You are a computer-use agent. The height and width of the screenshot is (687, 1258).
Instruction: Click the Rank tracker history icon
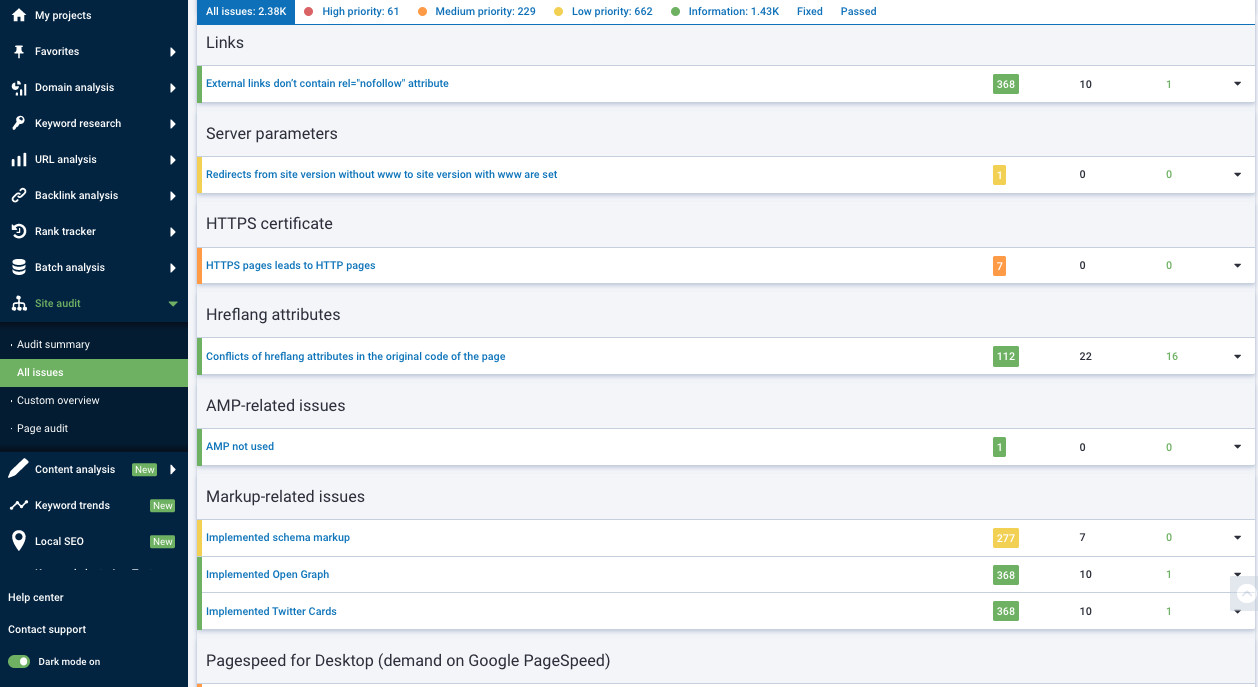18,232
